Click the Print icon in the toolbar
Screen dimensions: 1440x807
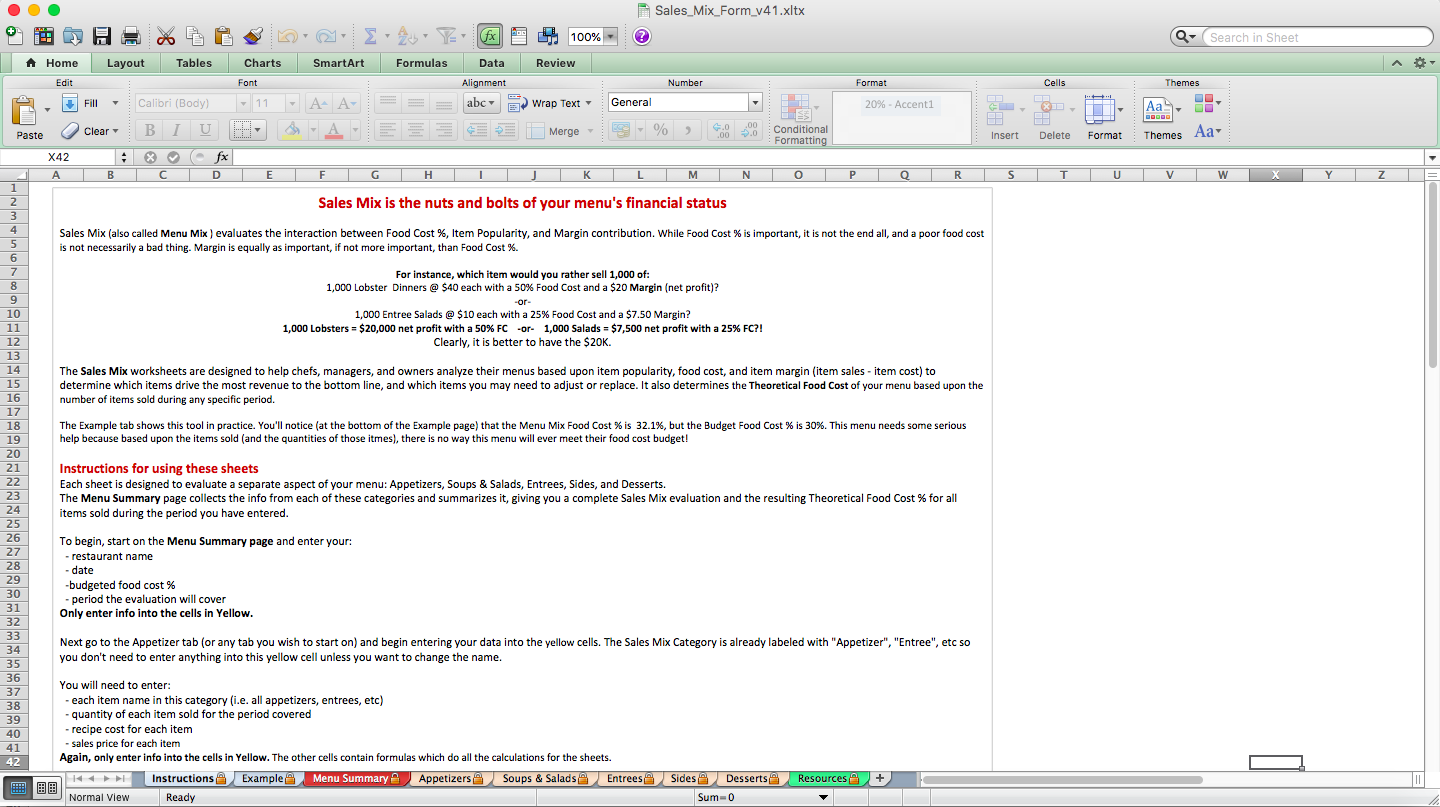(x=130, y=35)
